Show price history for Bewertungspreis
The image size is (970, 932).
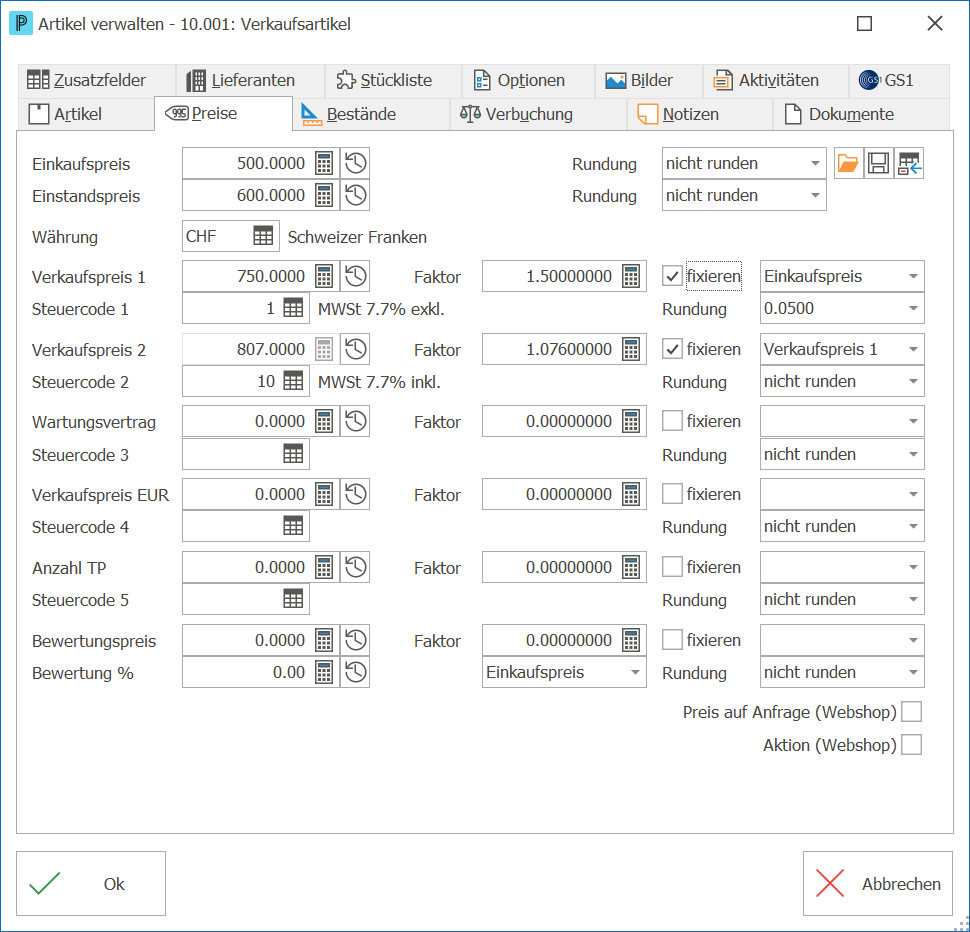pyautogui.click(x=356, y=640)
